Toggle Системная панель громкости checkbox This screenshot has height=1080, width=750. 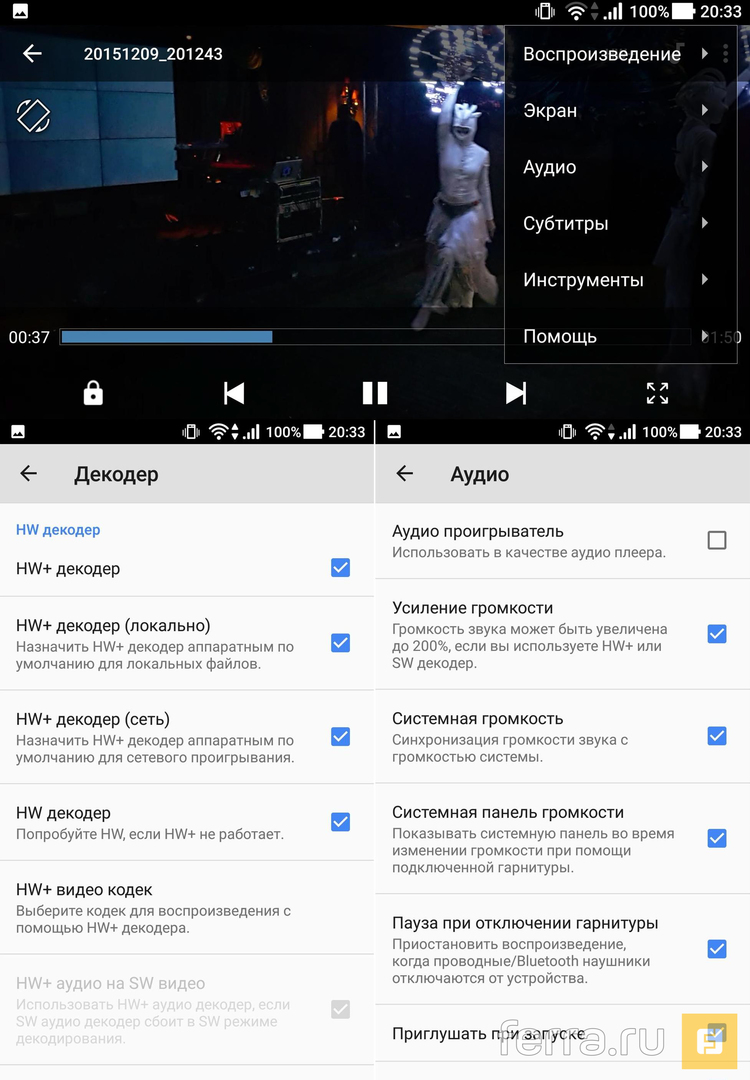(717, 838)
